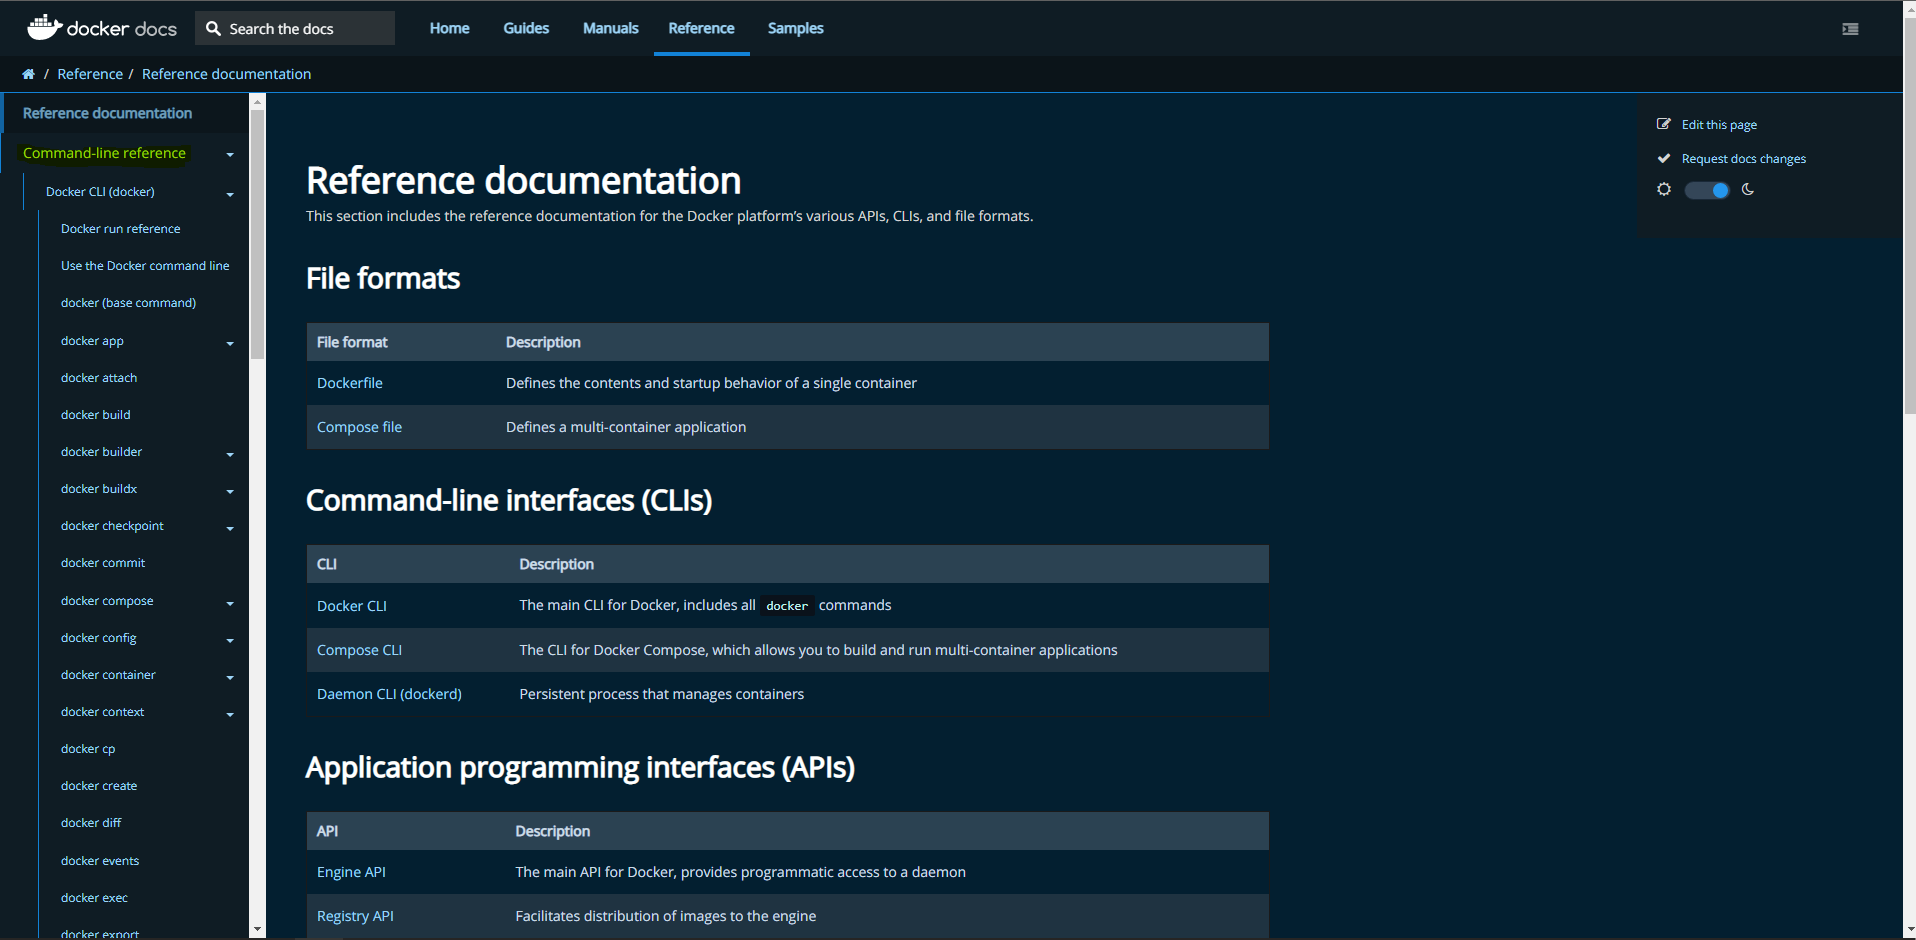The image size is (1916, 940).
Task: Expand the docker checkpoint submenu arrow
Action: (x=230, y=528)
